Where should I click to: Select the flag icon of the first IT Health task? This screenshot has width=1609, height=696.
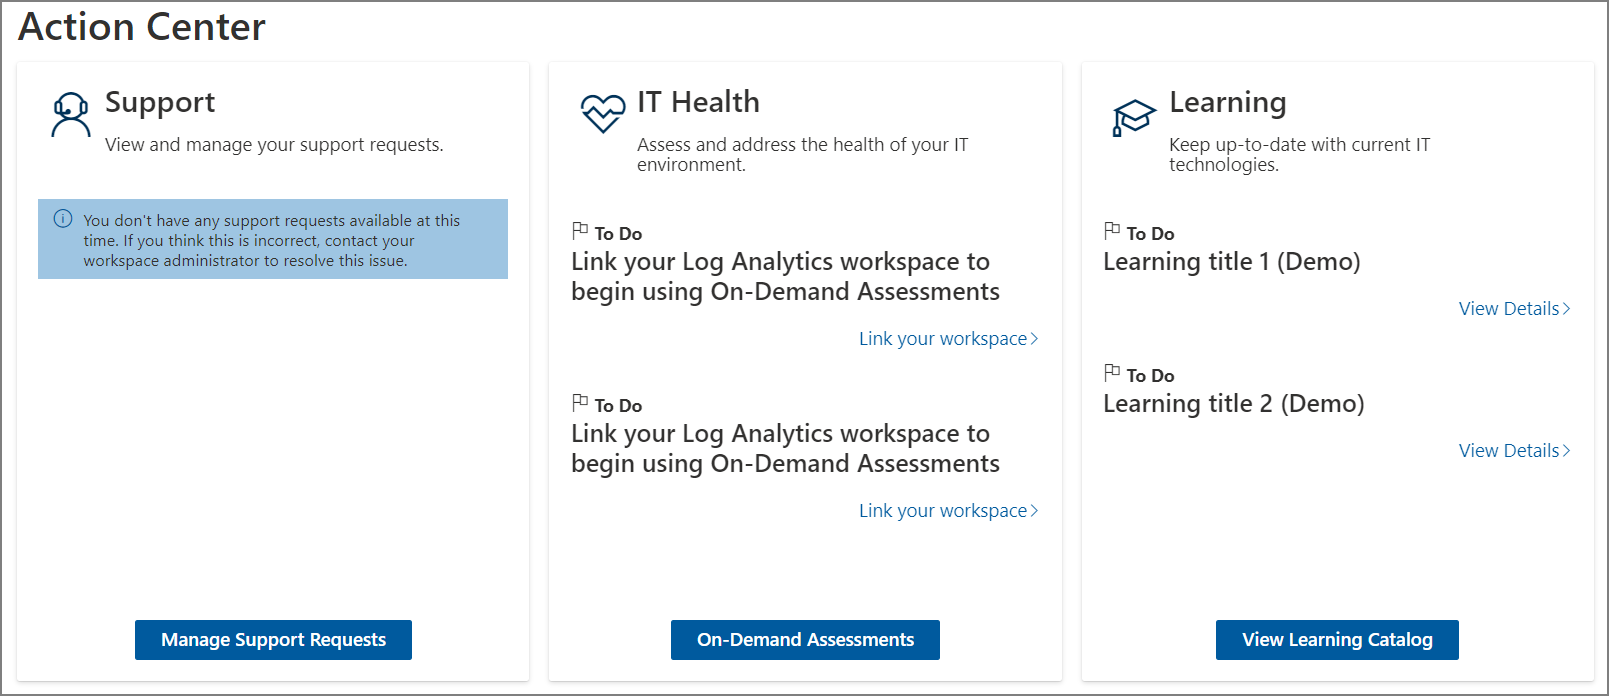click(x=580, y=231)
